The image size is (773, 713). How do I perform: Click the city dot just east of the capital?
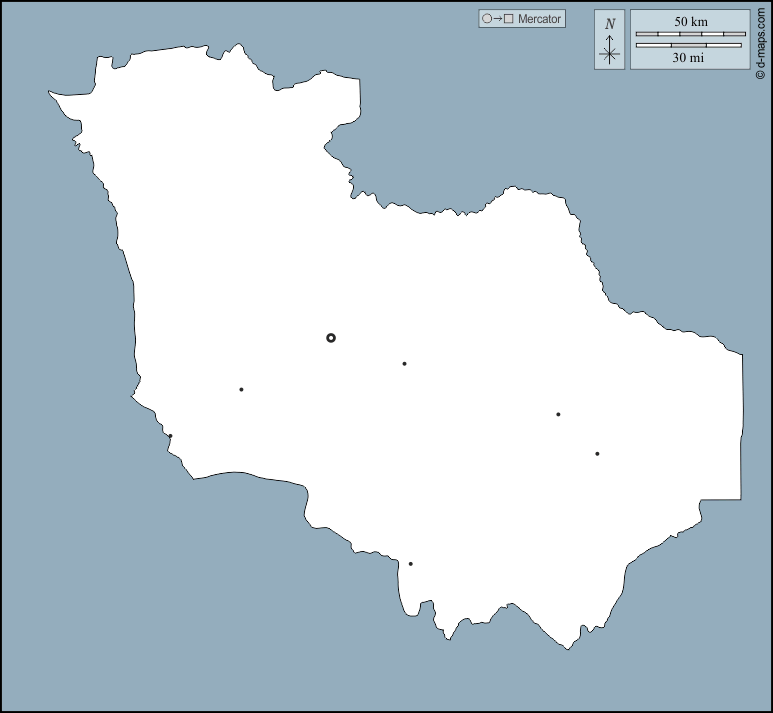coord(404,364)
